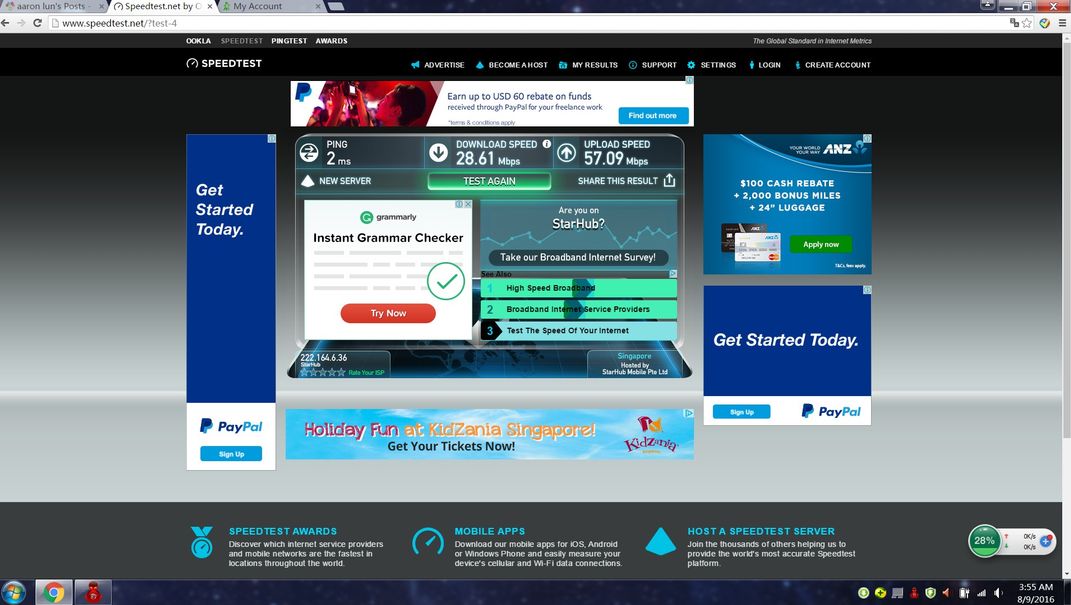Click the IP address 222.164.6.36
This screenshot has height=605, width=1071.
[x=324, y=358]
